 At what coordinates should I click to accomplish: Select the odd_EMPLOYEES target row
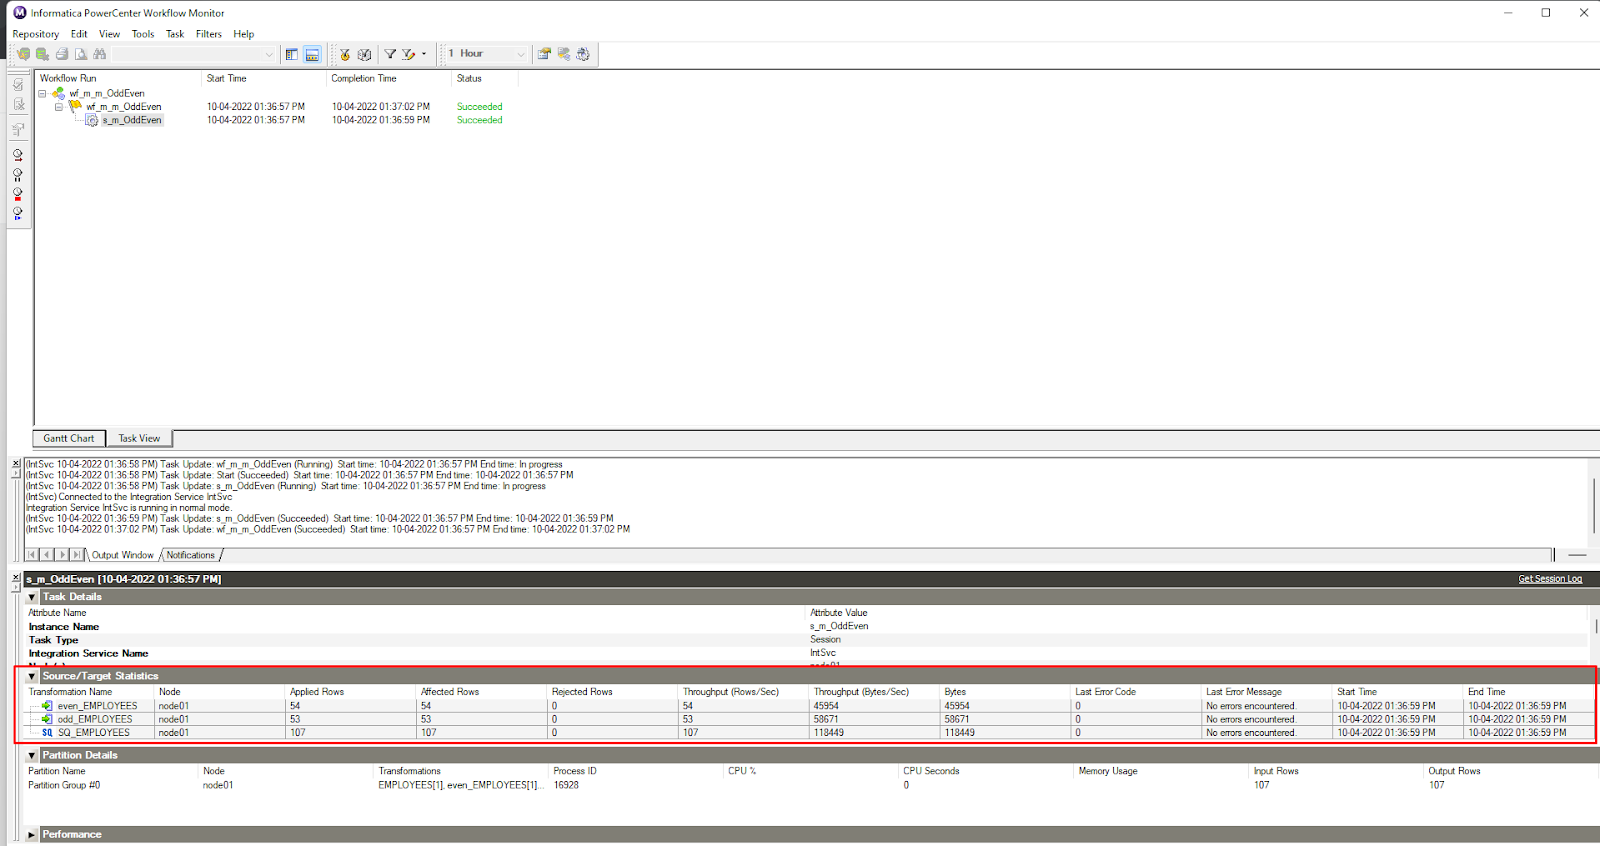point(809,719)
